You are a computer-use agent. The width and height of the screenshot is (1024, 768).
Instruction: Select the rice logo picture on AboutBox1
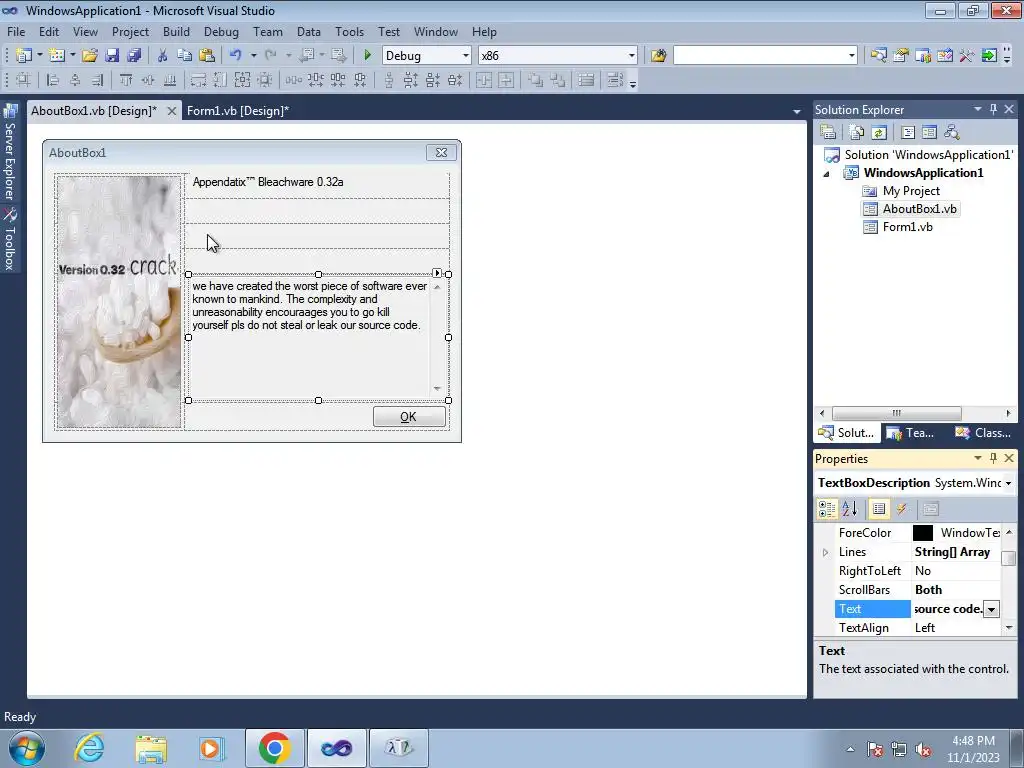coord(119,302)
